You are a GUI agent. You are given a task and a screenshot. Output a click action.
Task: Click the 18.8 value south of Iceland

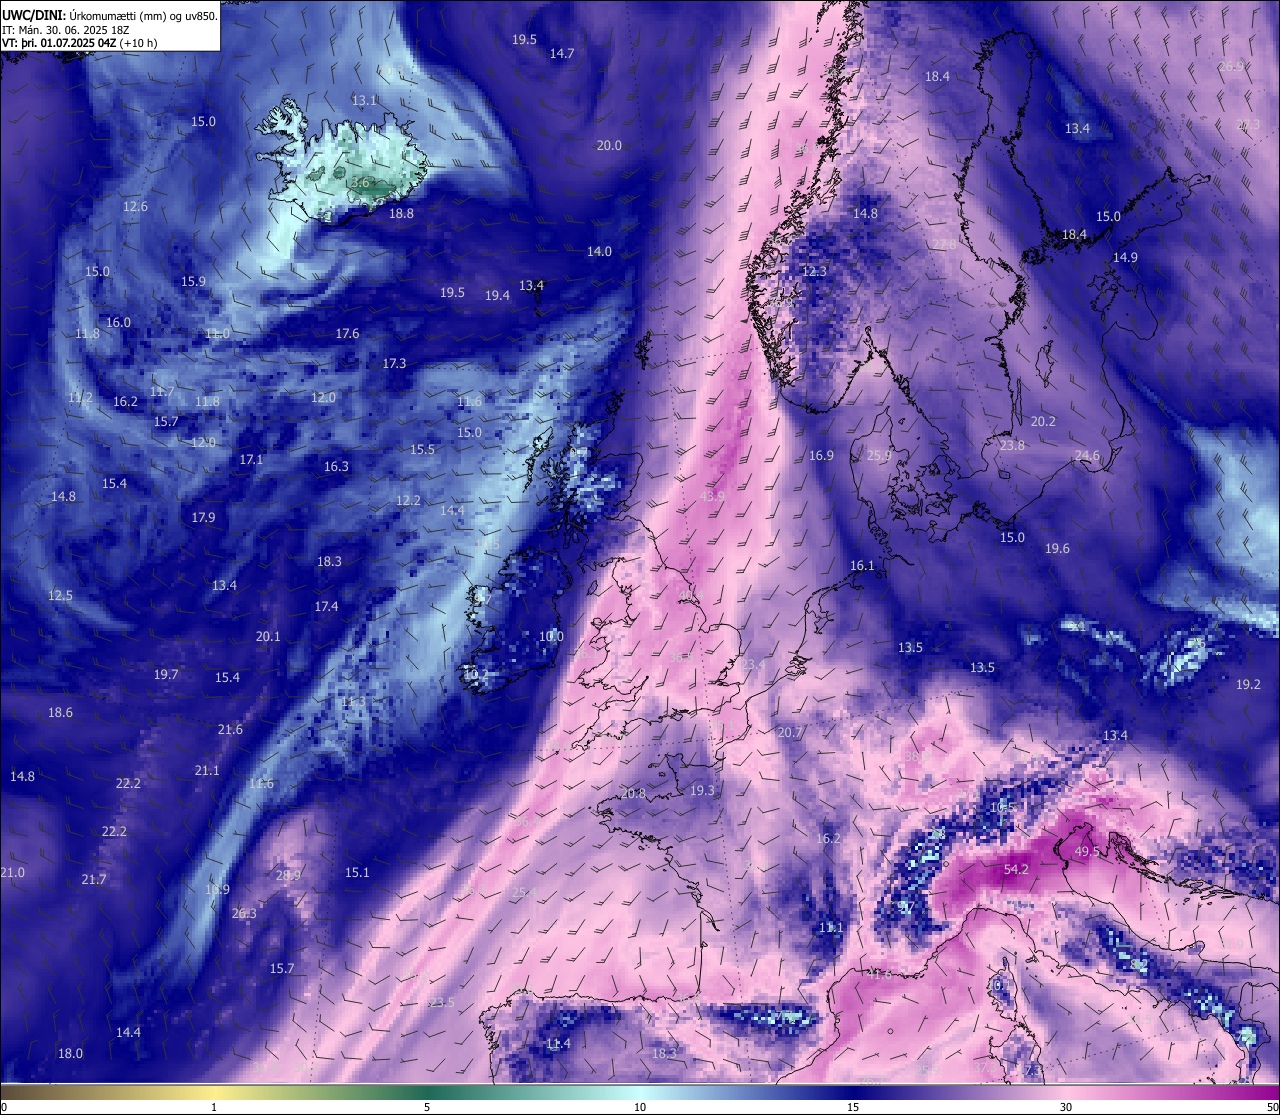(x=401, y=213)
